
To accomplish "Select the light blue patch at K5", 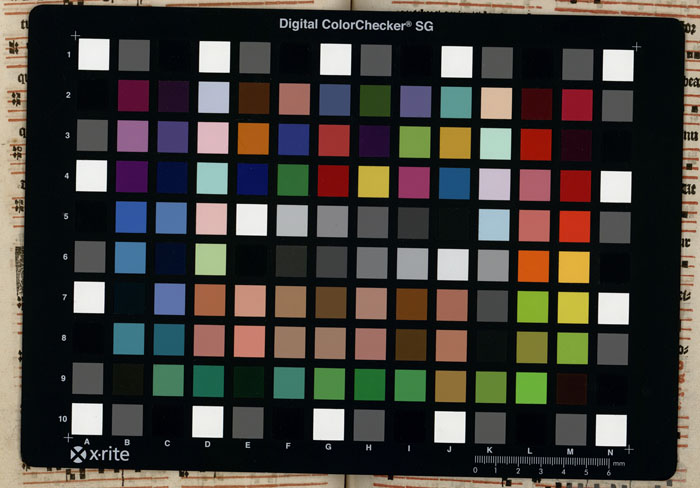I will [494, 225].
